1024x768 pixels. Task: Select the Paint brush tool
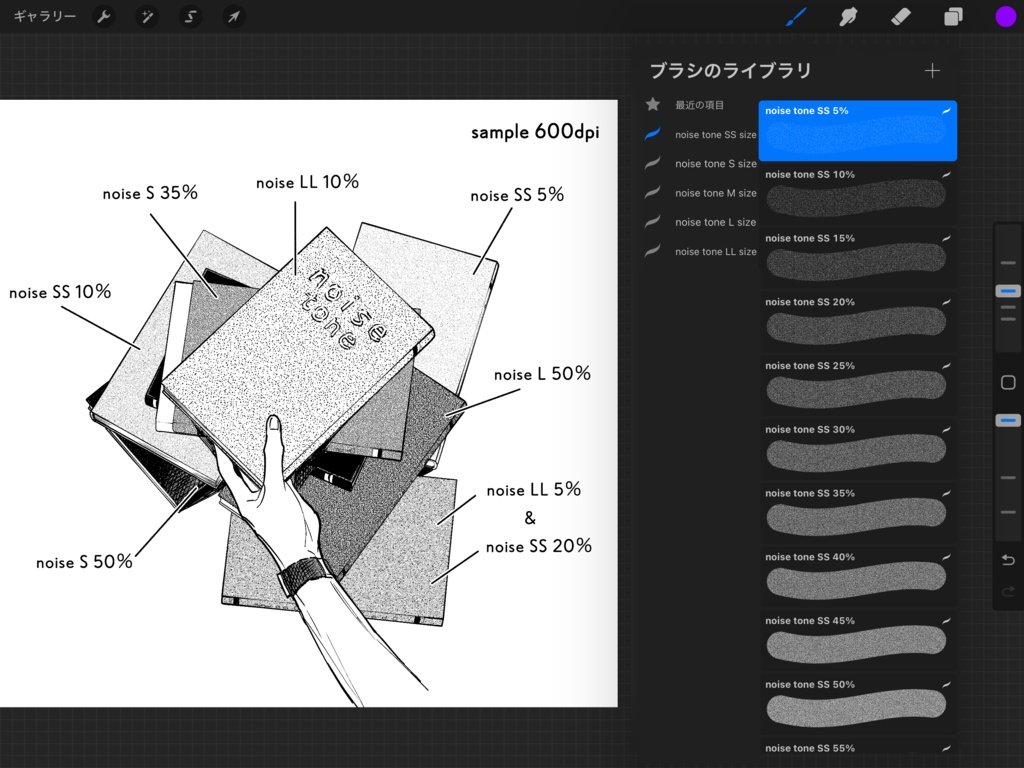point(797,16)
